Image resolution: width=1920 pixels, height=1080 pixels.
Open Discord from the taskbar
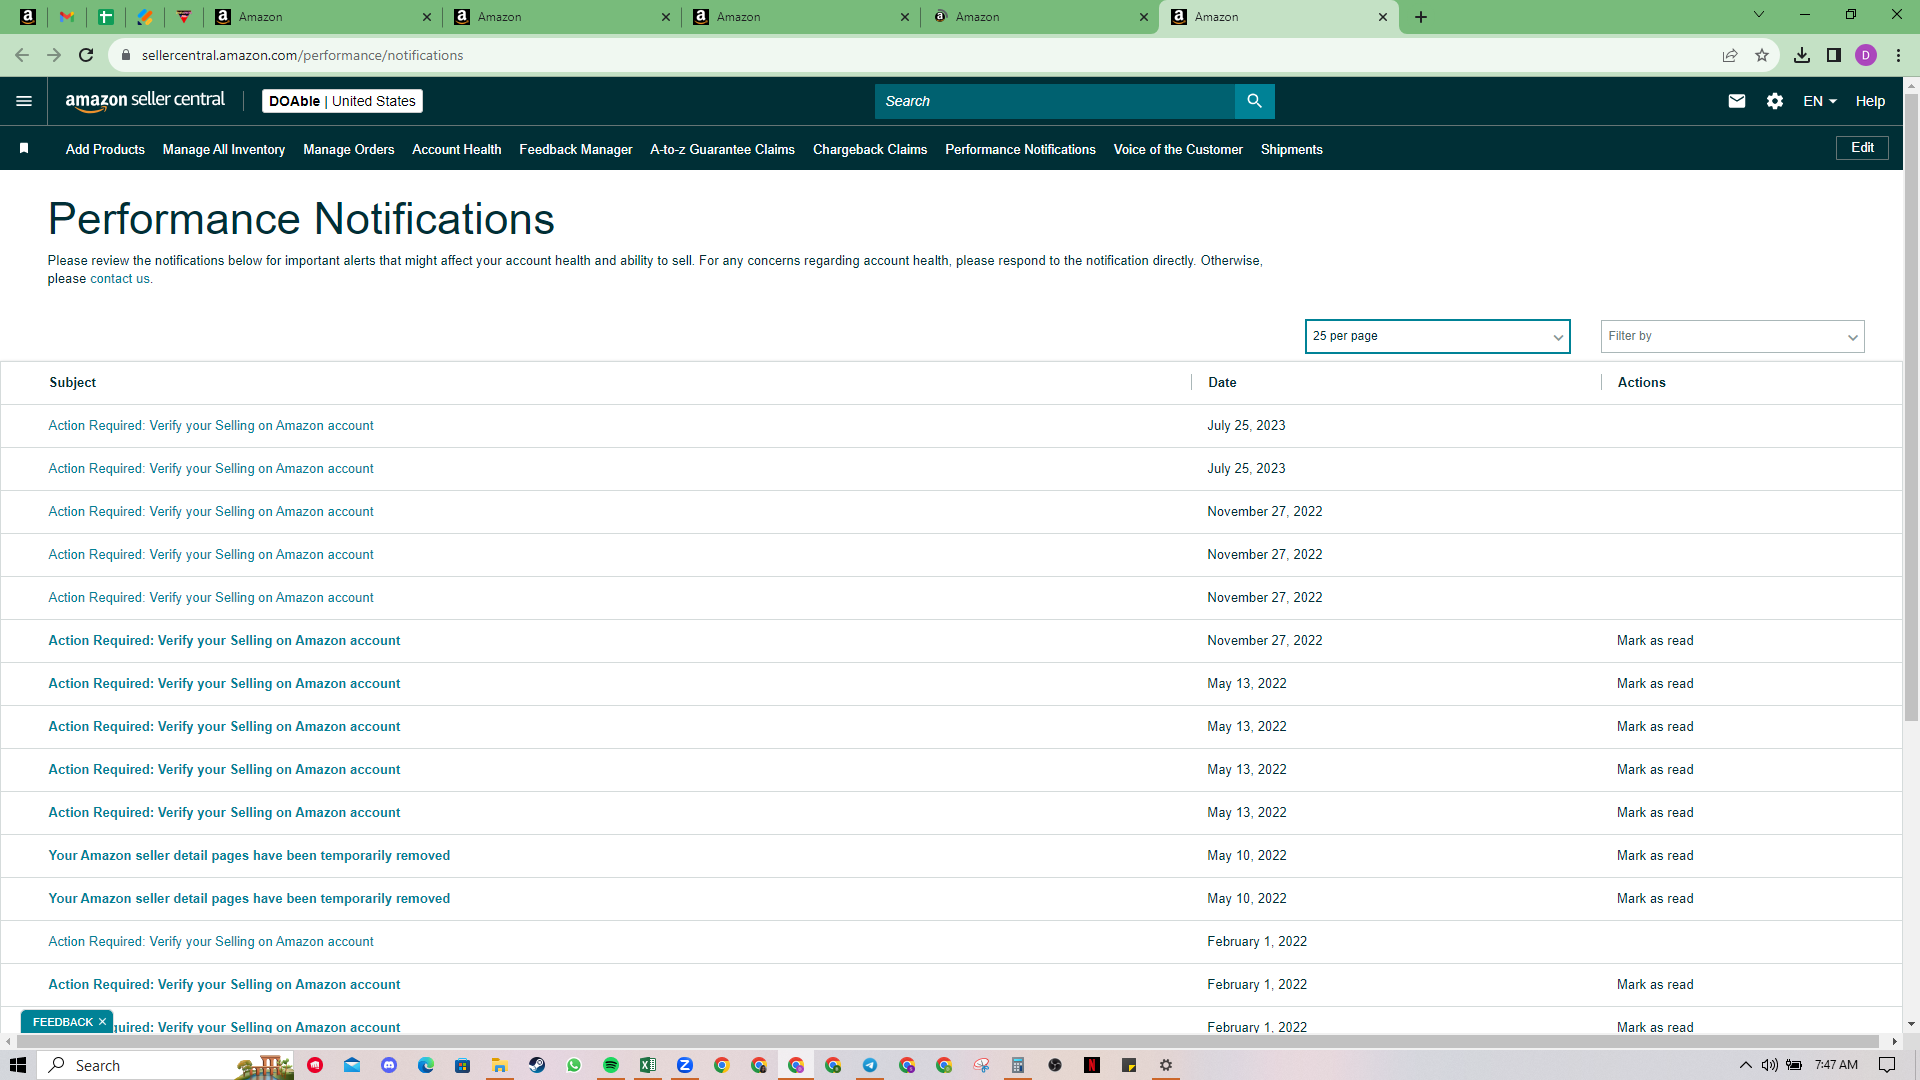[389, 1065]
